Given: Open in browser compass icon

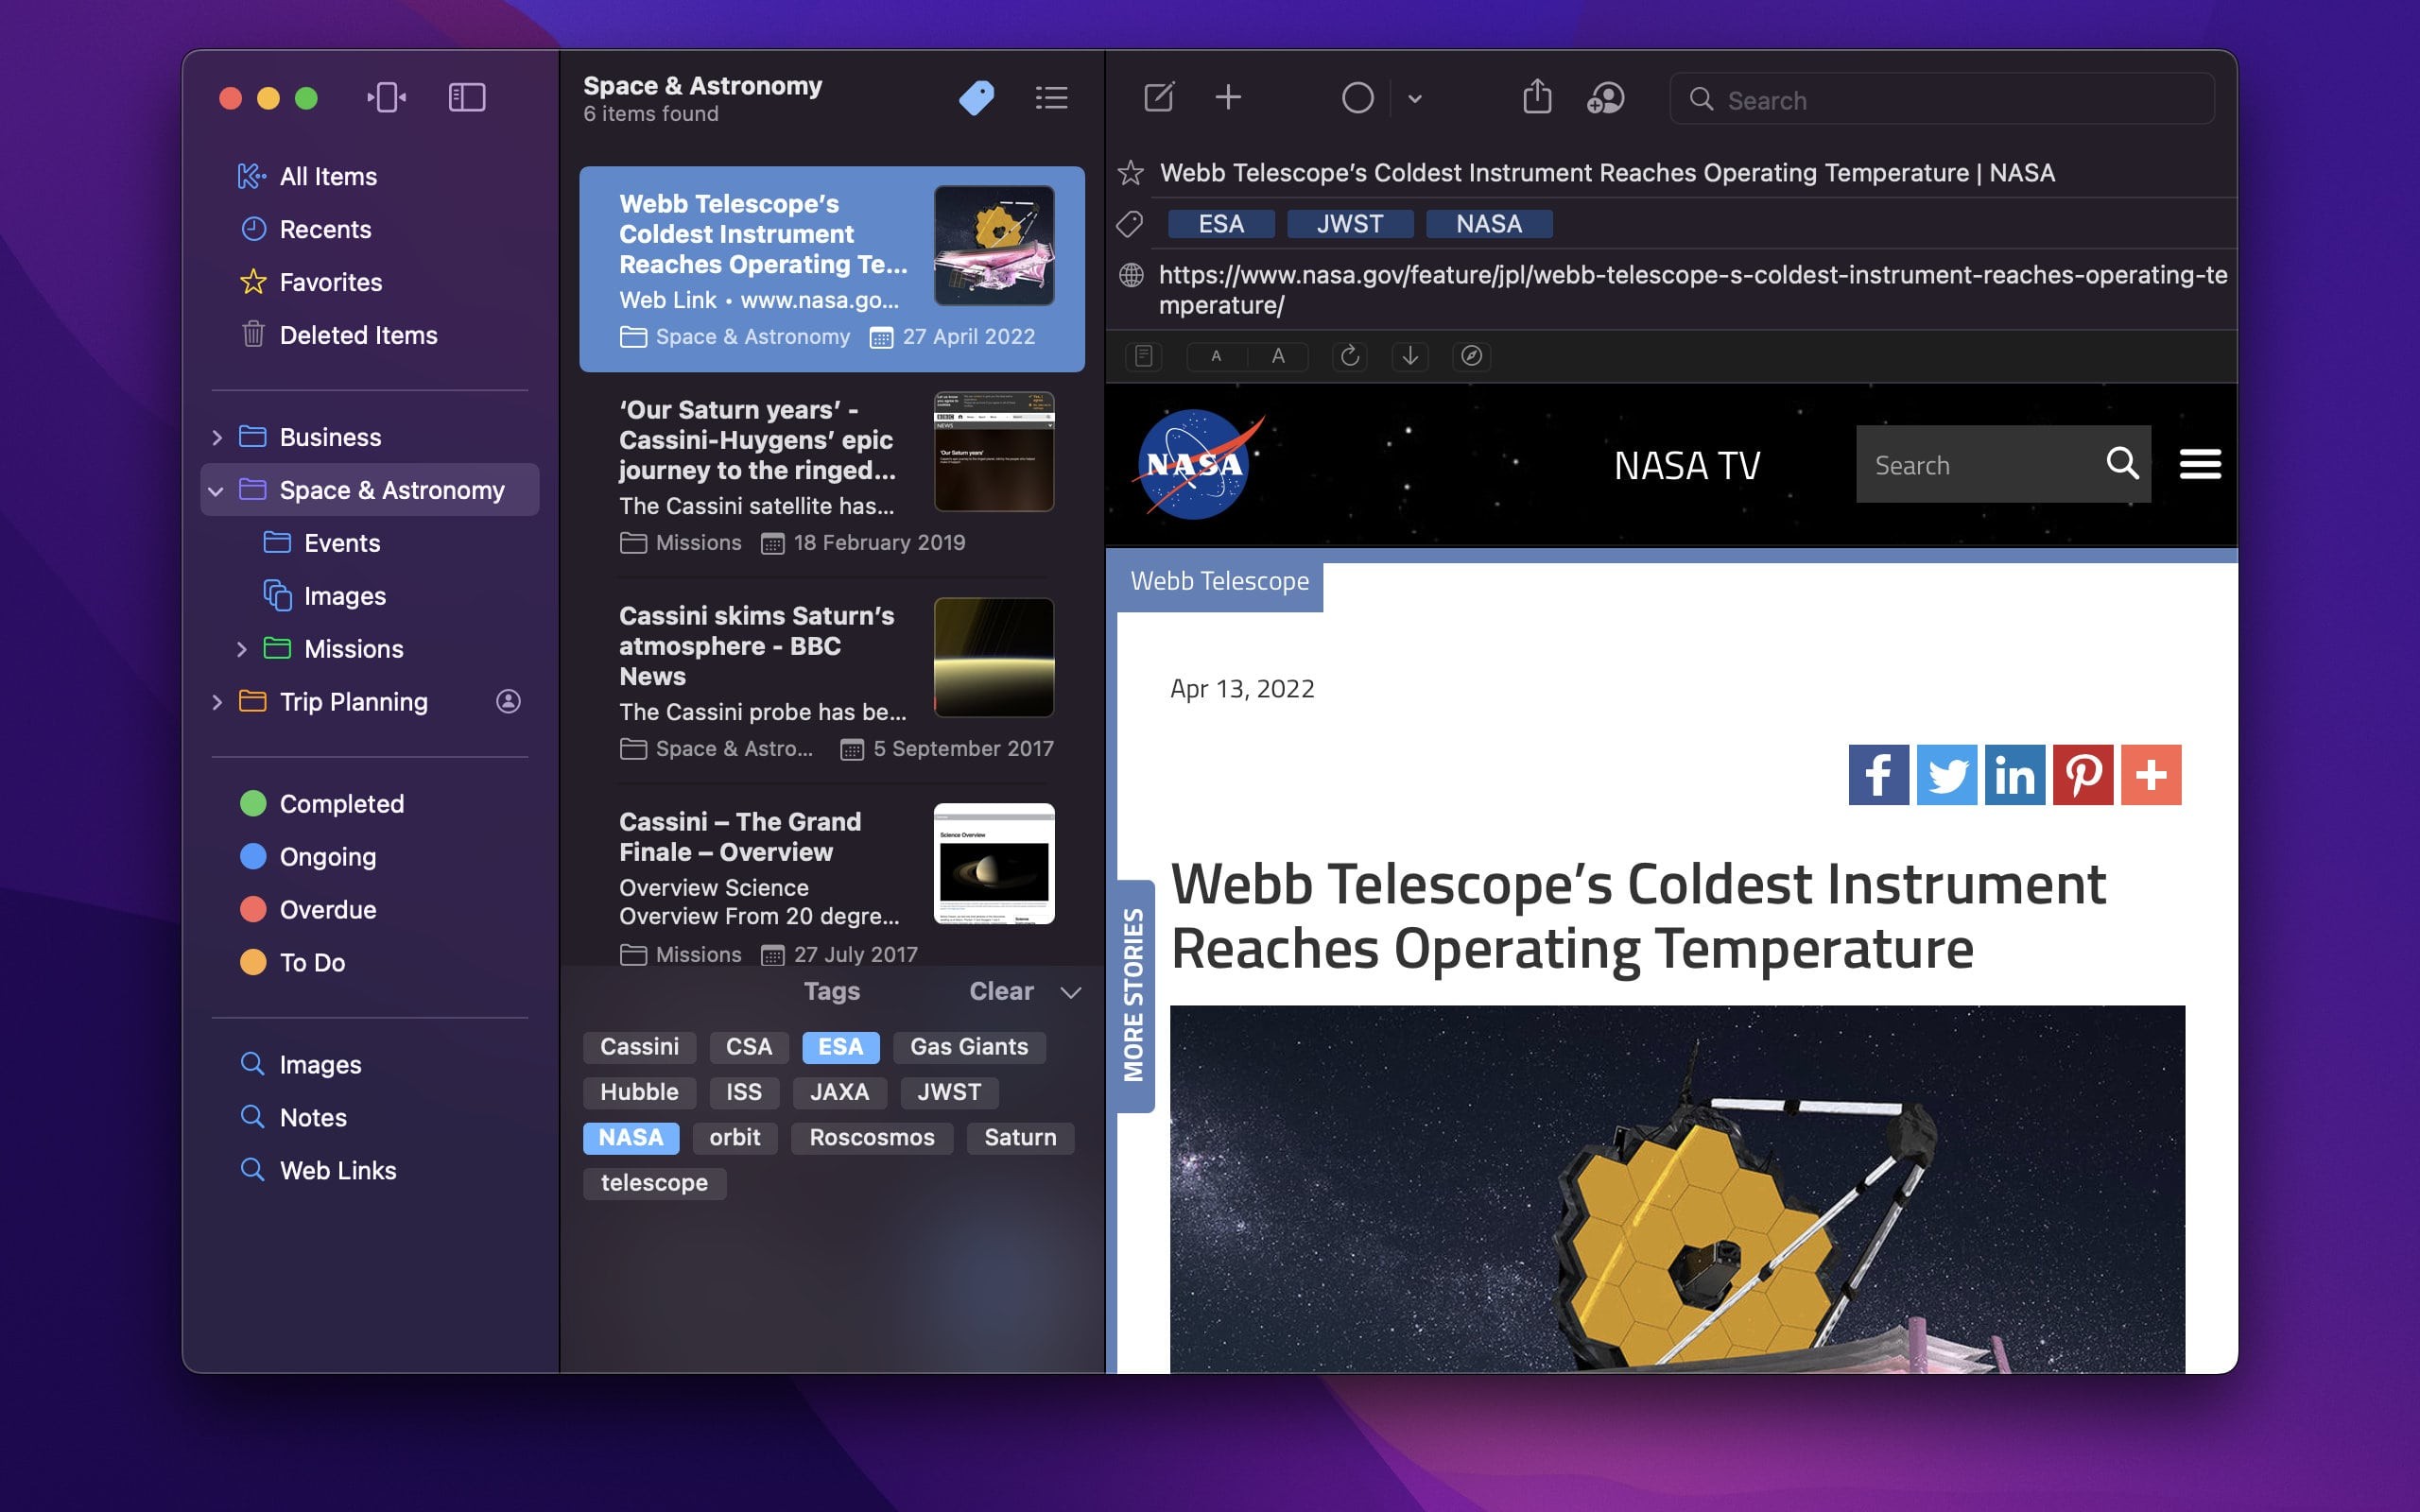Looking at the screenshot, I should point(1471,356).
